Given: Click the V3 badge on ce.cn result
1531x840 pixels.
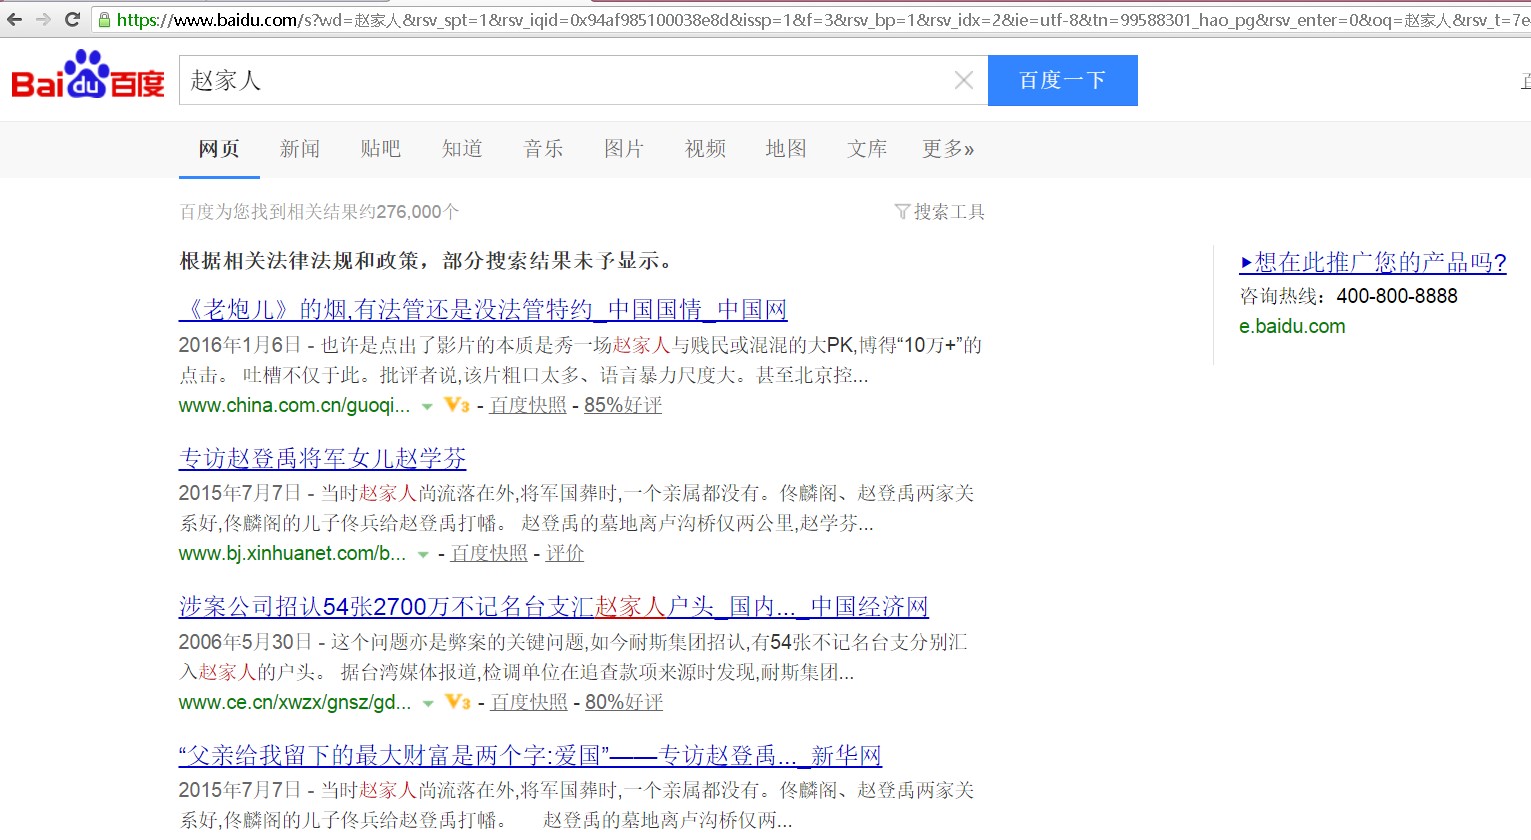Looking at the screenshot, I should click(x=458, y=702).
